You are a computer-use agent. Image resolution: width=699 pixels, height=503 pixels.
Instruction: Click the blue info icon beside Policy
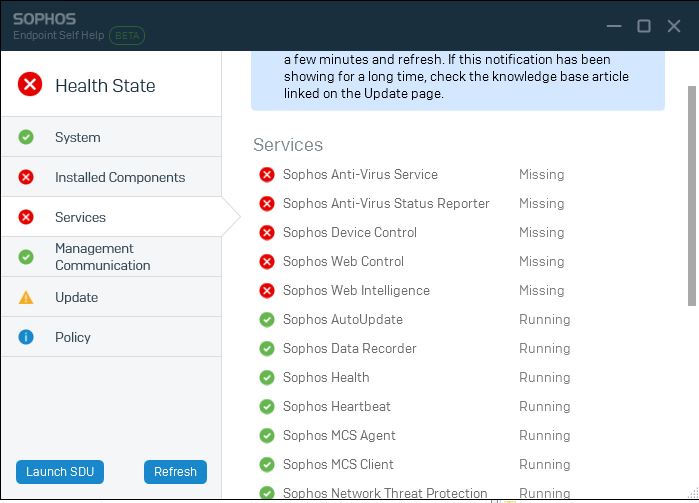click(26, 337)
